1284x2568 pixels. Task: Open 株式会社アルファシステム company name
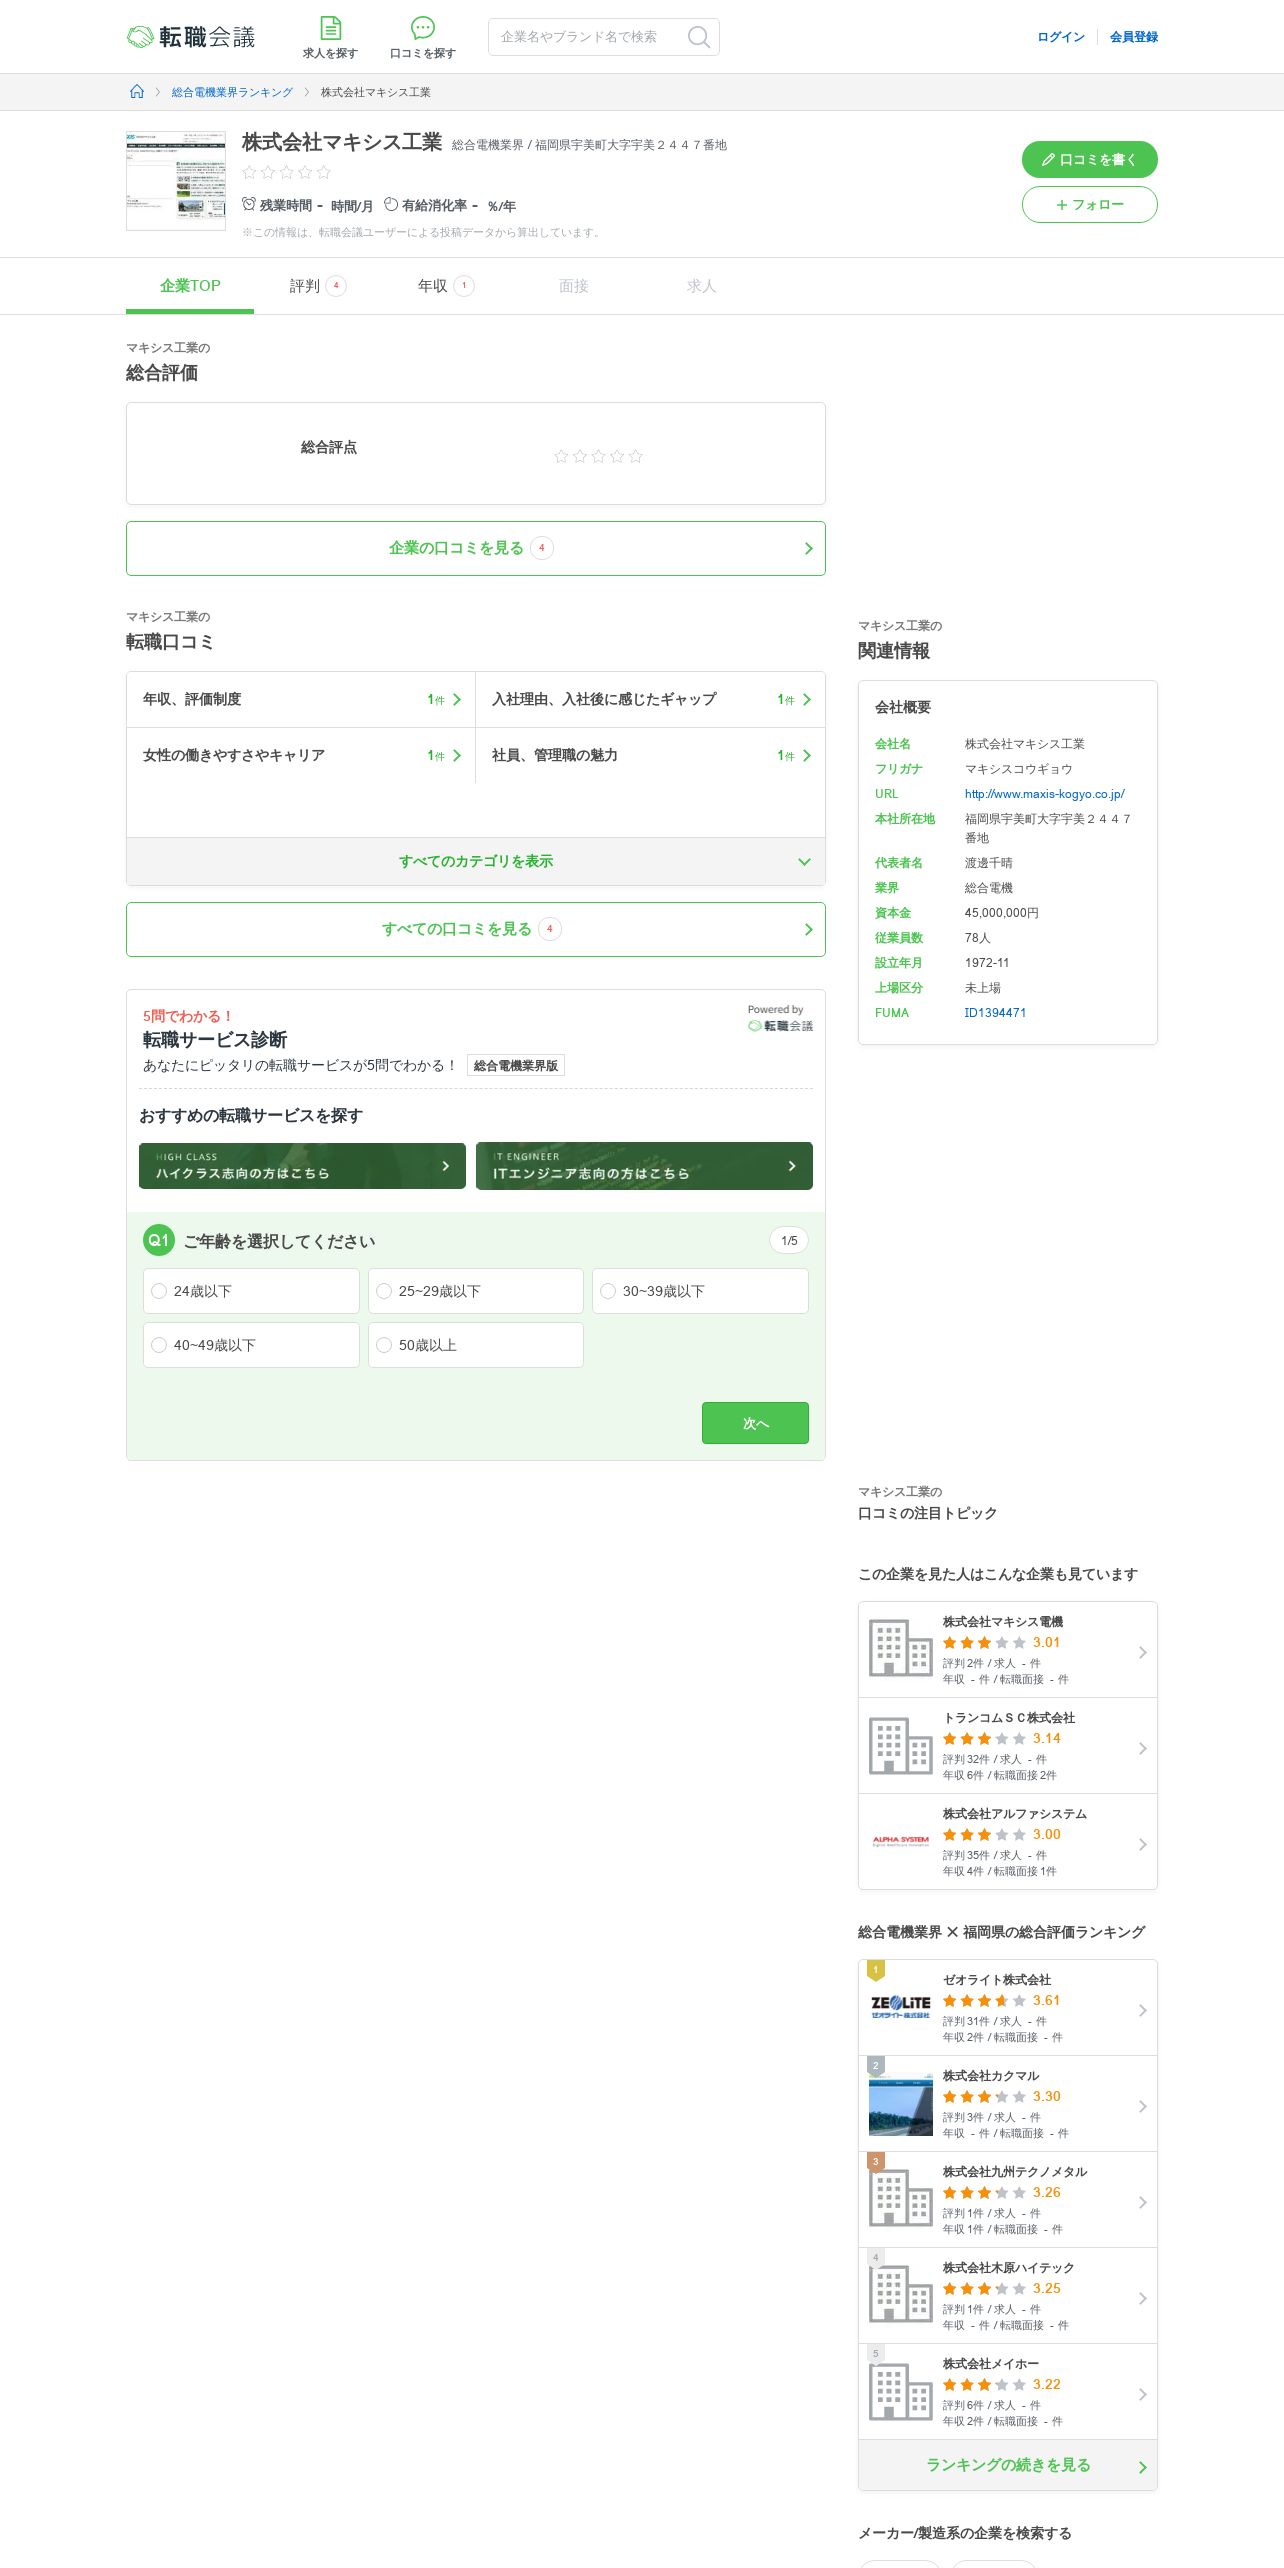coord(1015,1814)
